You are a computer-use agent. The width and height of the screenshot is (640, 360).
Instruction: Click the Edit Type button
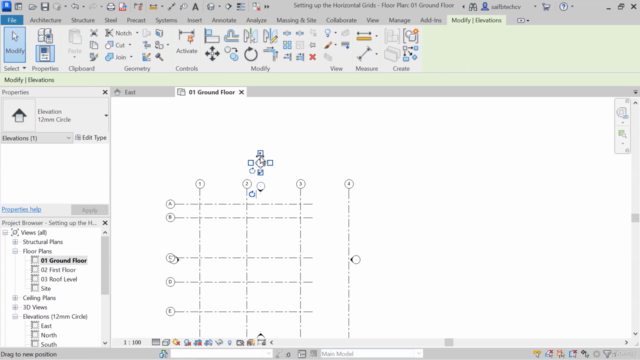coord(91,138)
